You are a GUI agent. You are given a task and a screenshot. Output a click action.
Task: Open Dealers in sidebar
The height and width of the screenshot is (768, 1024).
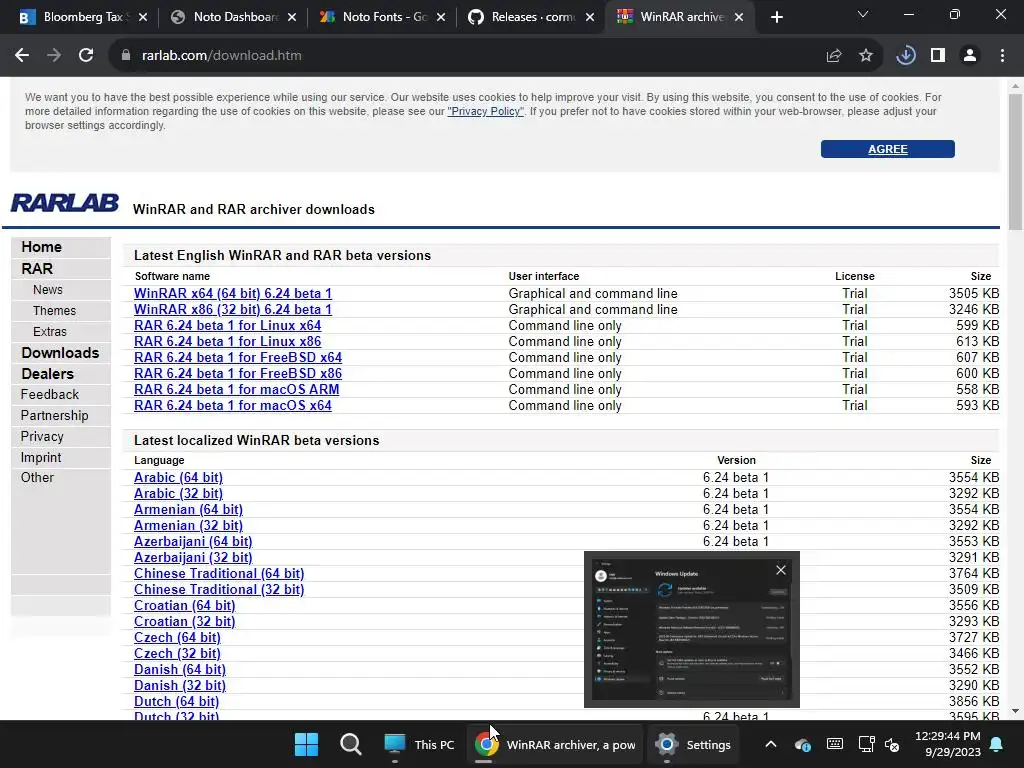tap(47, 374)
